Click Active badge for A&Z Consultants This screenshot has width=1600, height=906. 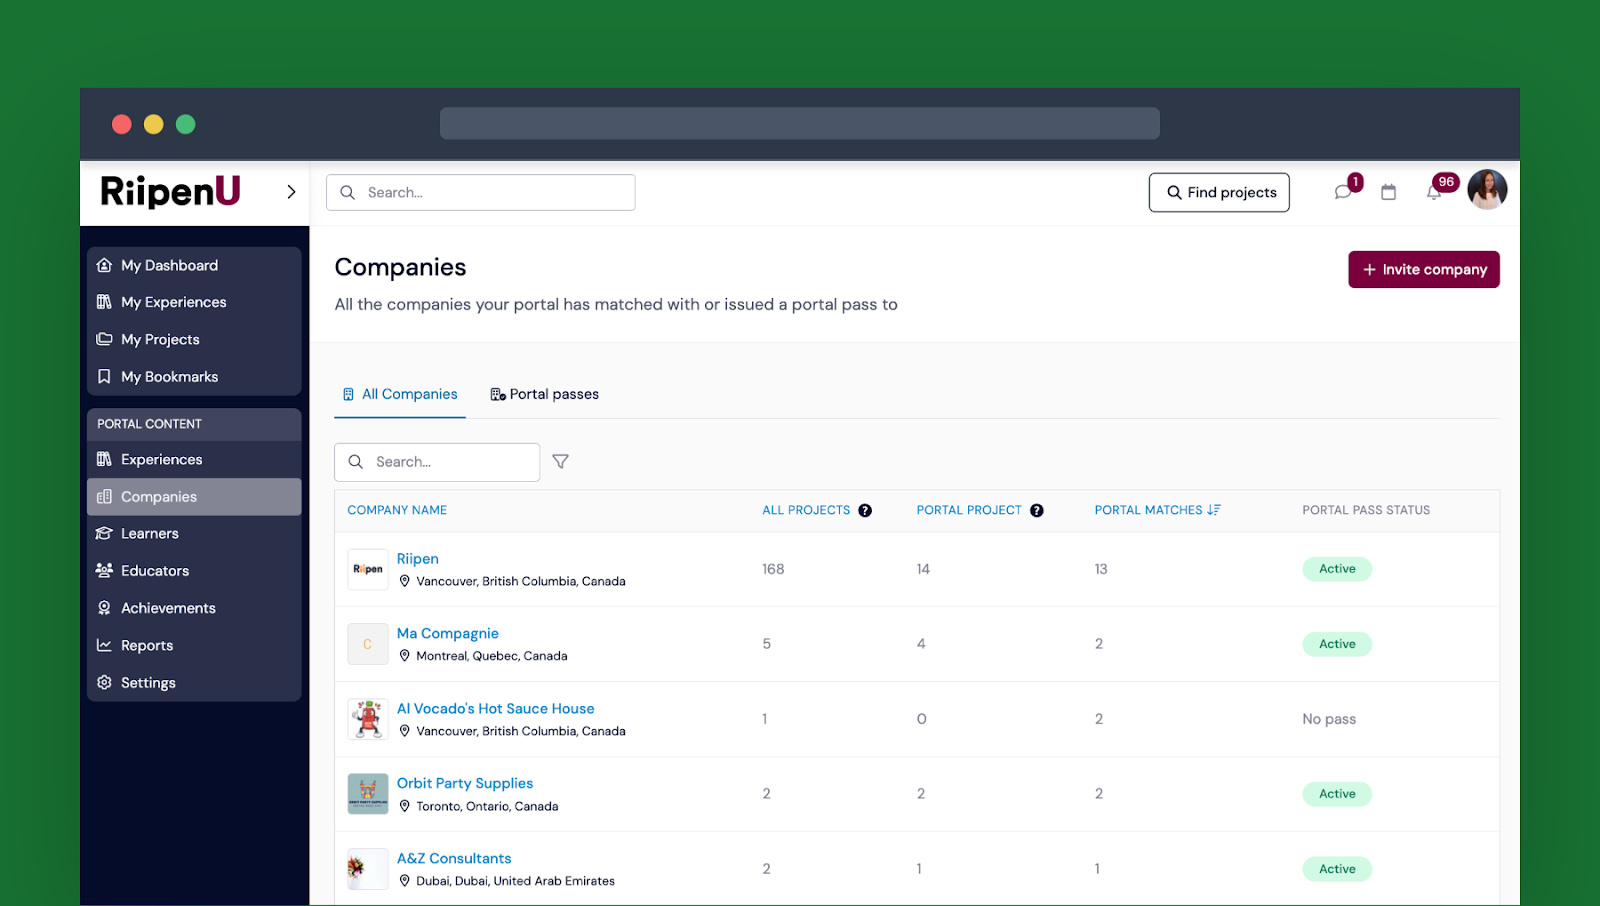coord(1337,869)
